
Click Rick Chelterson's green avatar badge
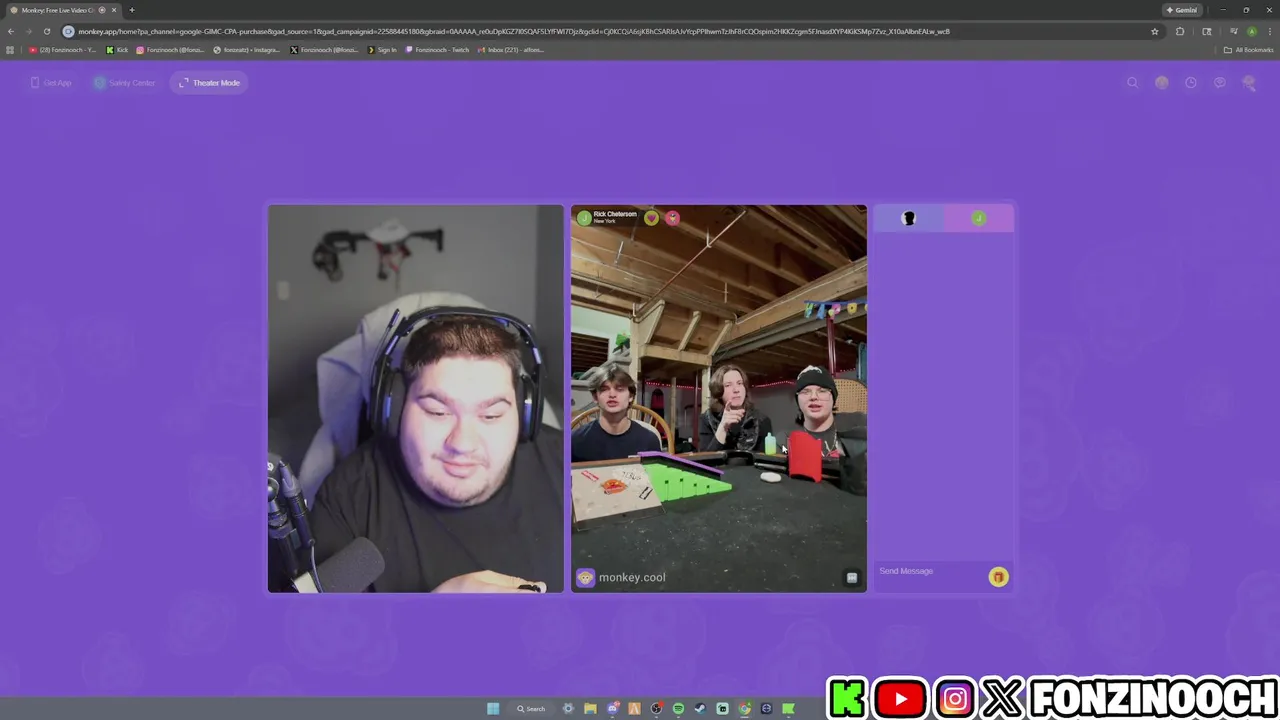coord(584,218)
